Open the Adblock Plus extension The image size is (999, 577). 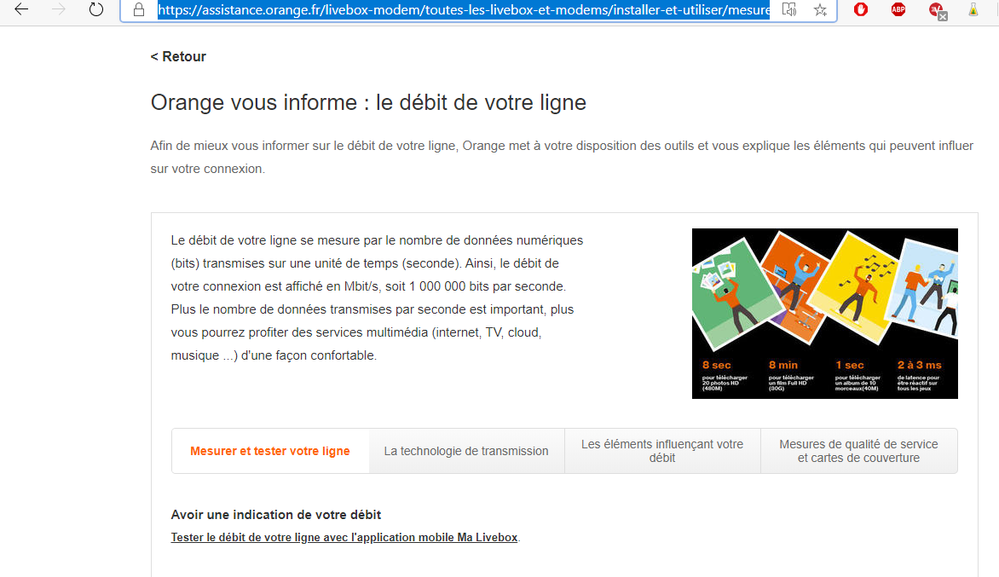898,10
